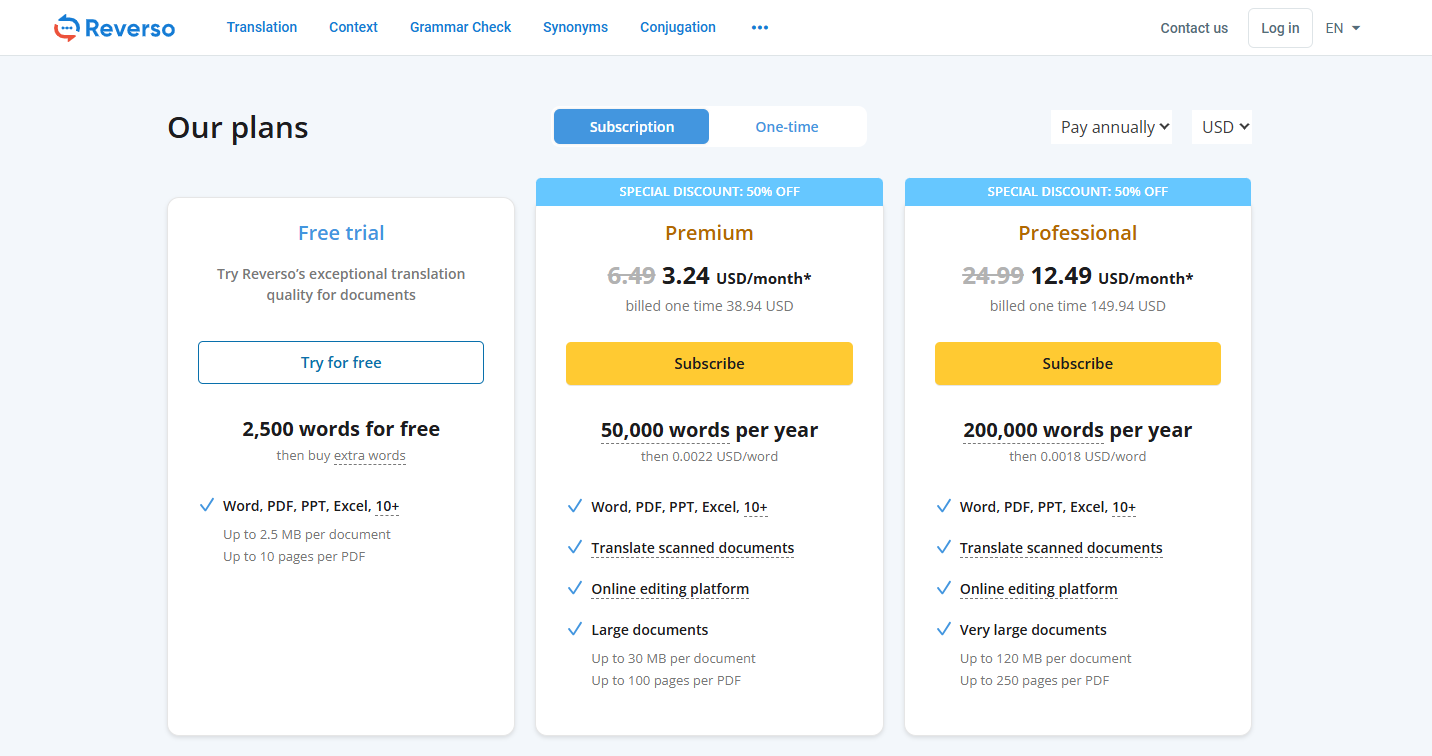
Task: Click Translate scanned documents under Premium
Action: pos(692,548)
